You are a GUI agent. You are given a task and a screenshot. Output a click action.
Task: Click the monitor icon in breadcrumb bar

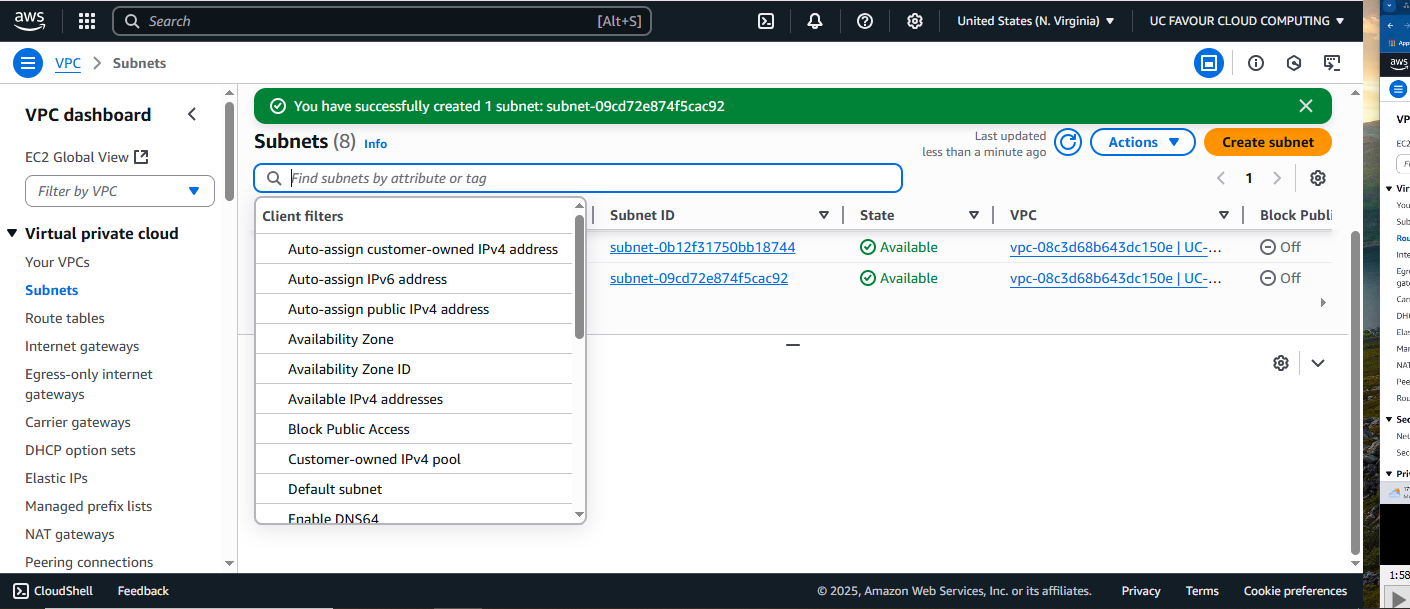click(1332, 63)
